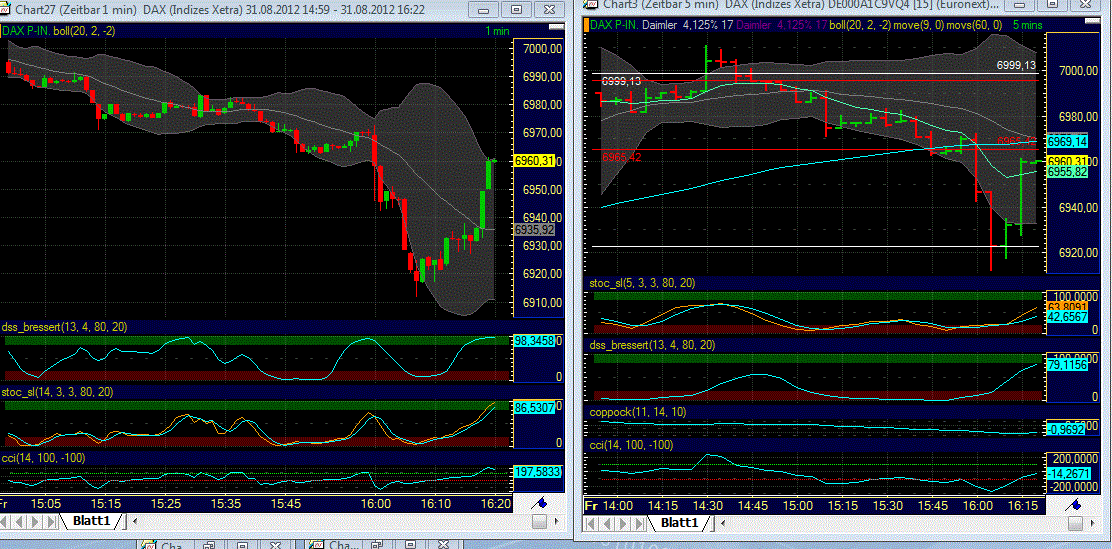Maximize the first minimized chart window
Screen dimensions: 1112x549
(x=243, y=545)
